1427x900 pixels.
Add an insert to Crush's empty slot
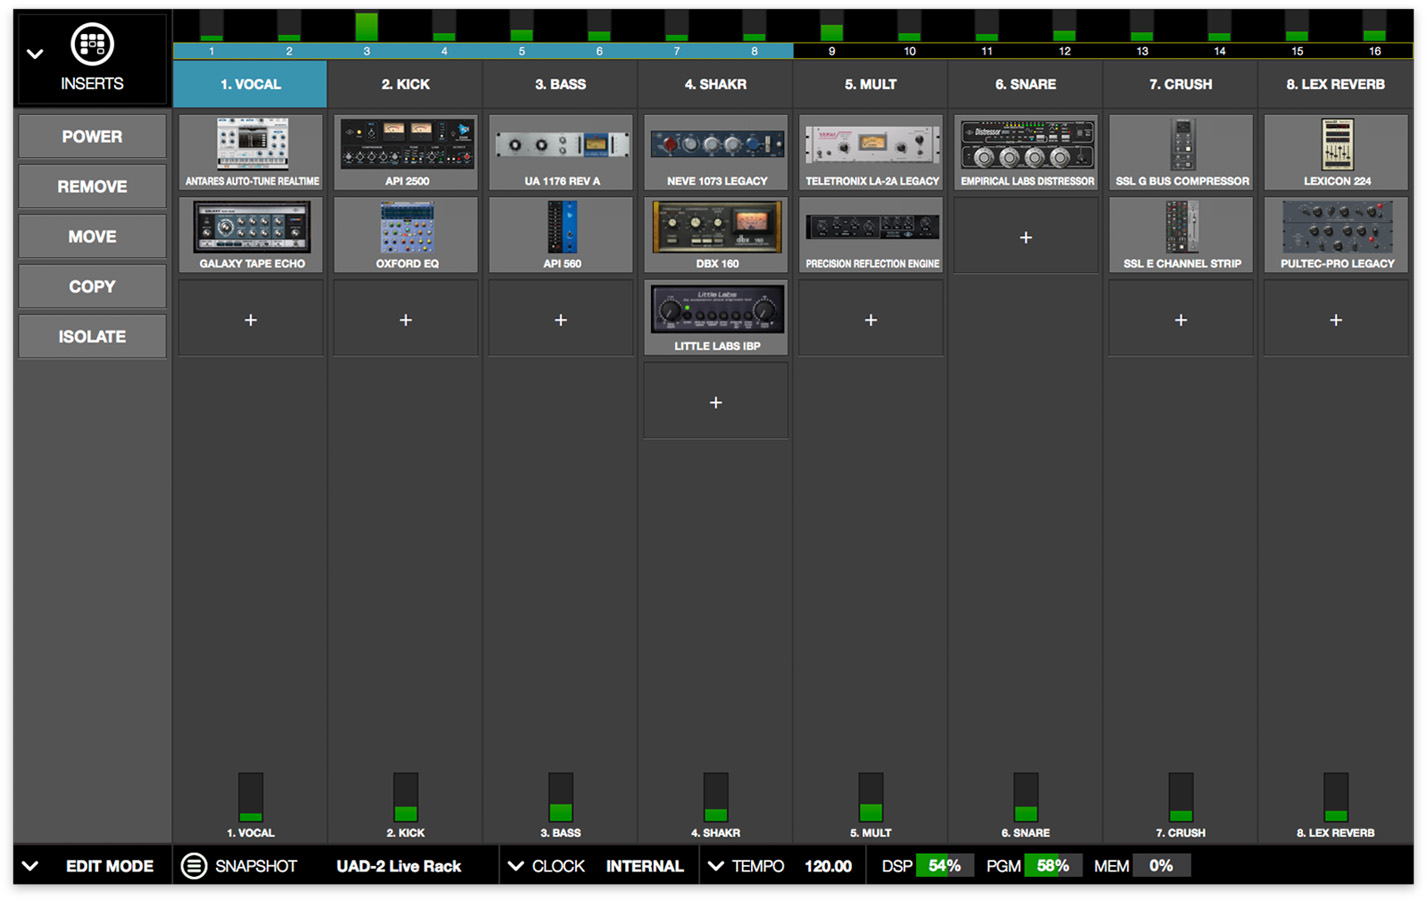click(x=1181, y=320)
